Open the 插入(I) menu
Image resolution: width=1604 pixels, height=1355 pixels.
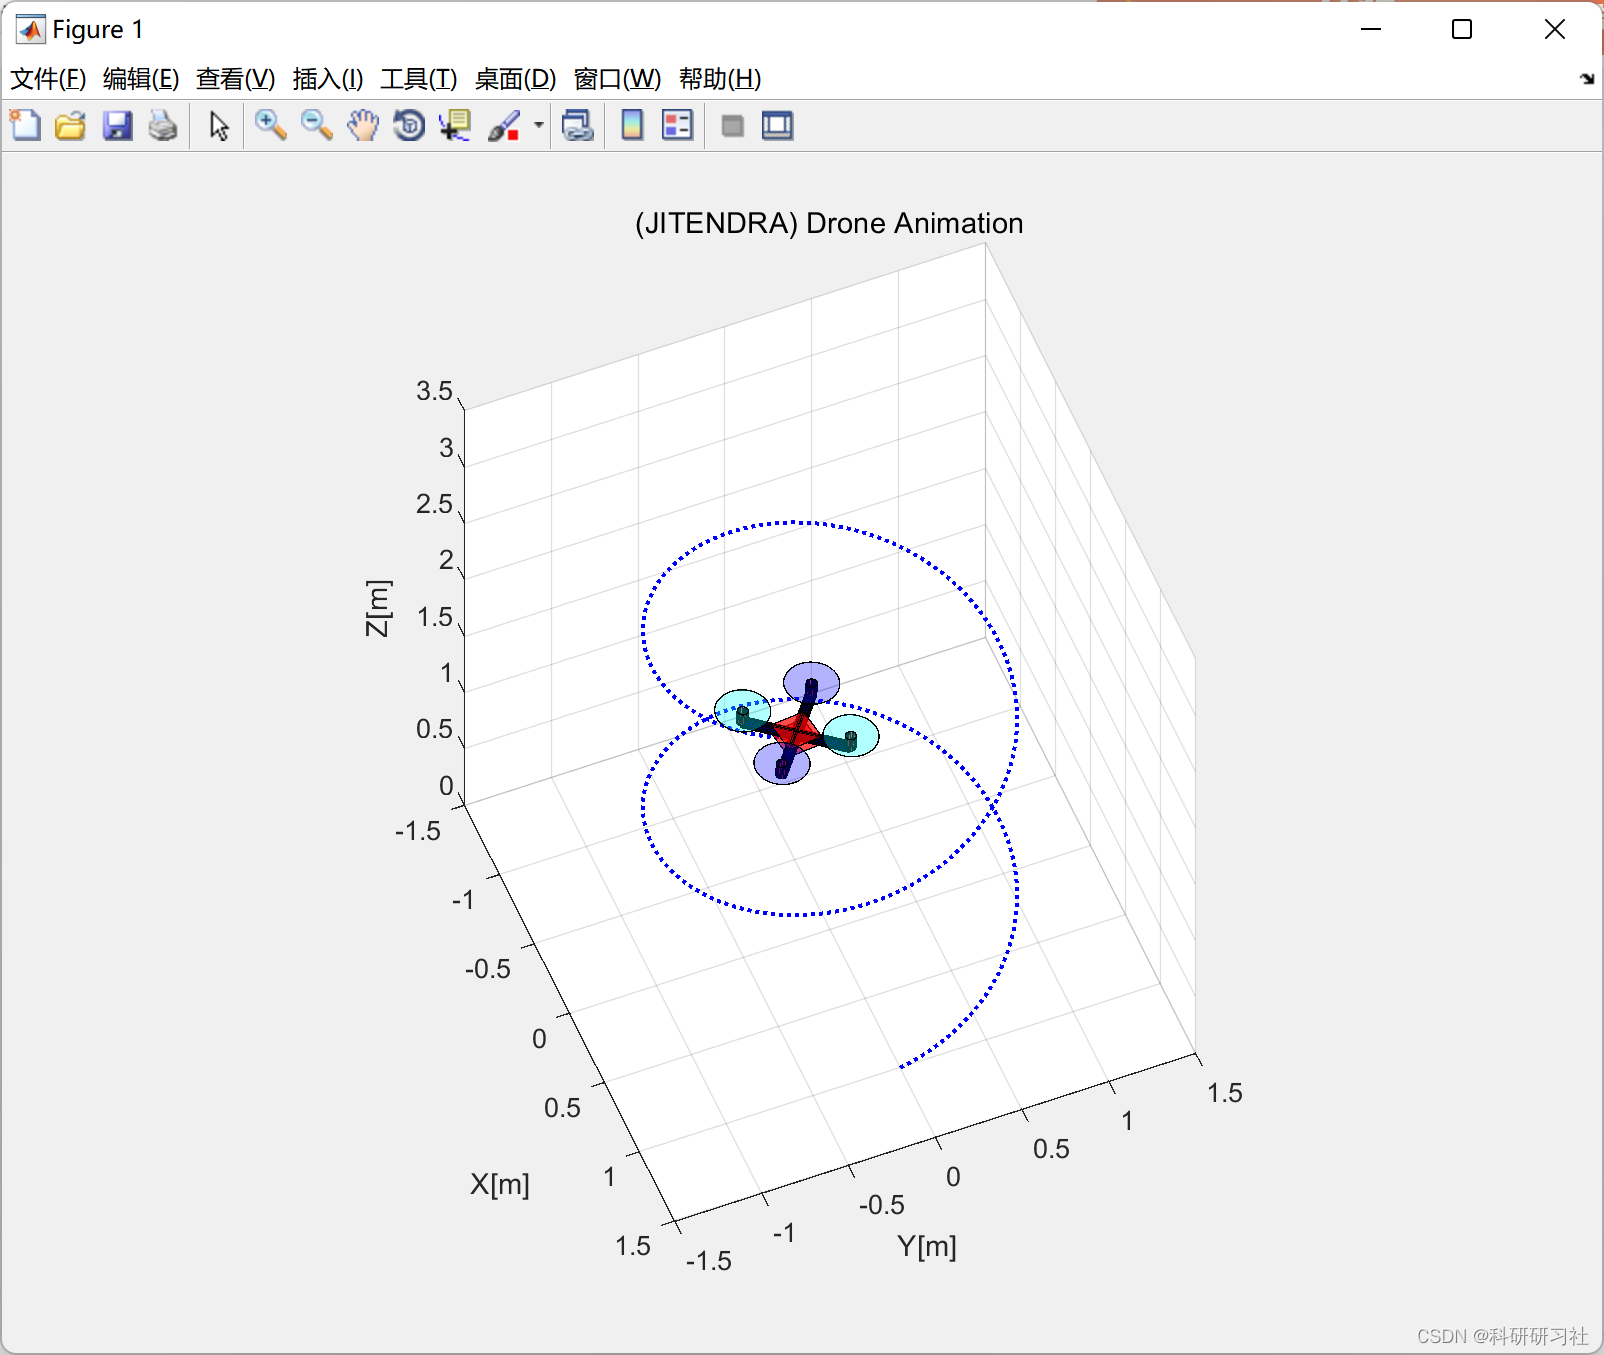[328, 79]
